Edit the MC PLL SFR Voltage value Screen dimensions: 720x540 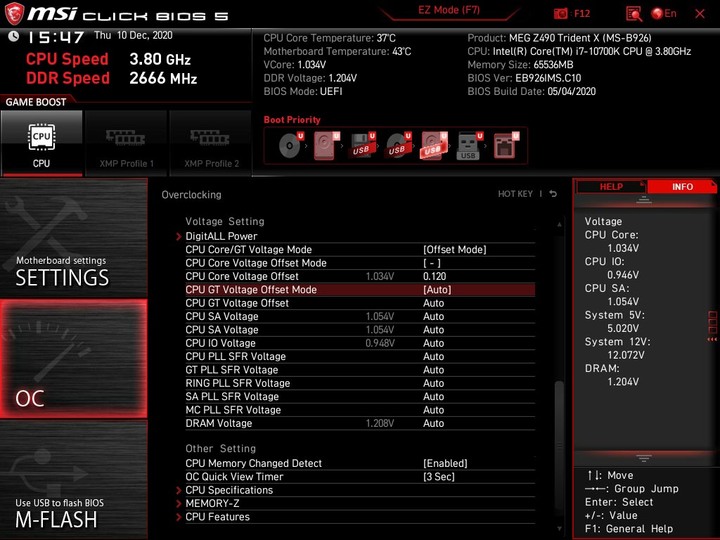[433, 410]
